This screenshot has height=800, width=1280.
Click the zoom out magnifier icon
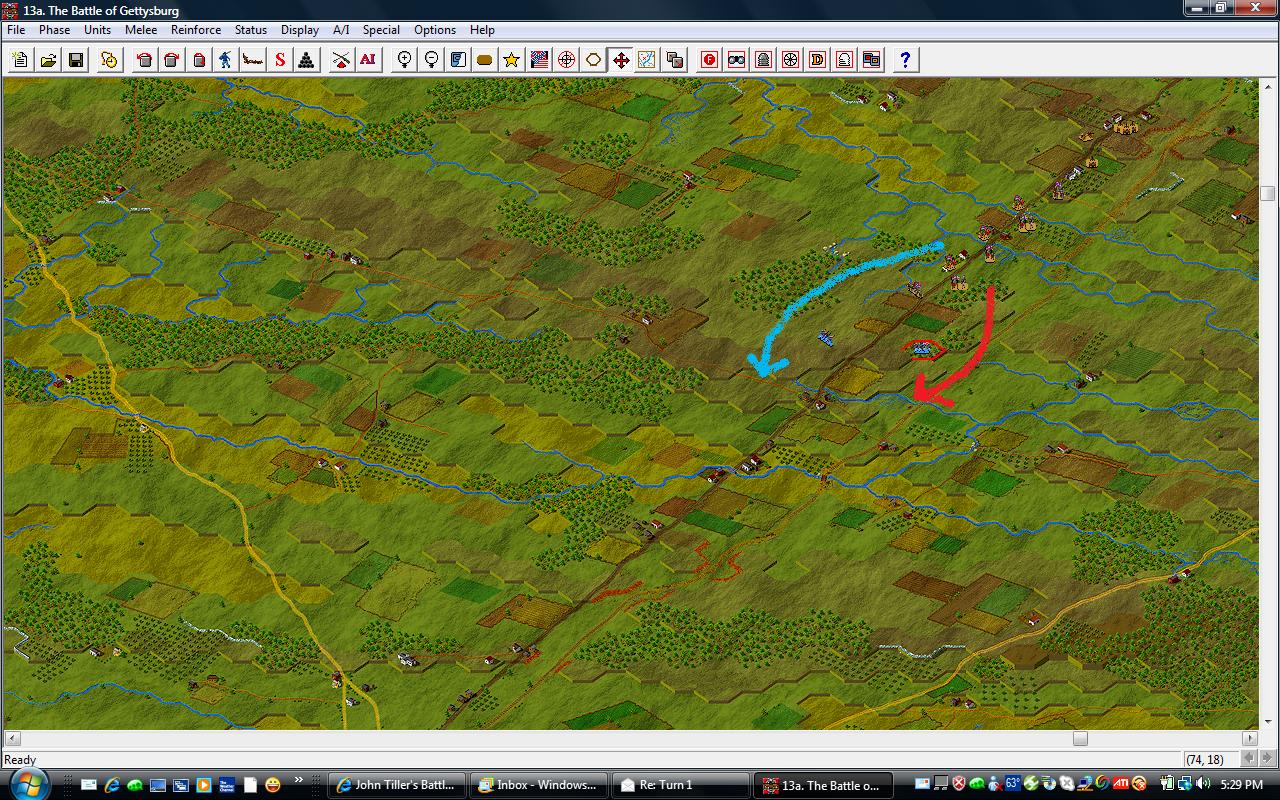pyautogui.click(x=432, y=60)
